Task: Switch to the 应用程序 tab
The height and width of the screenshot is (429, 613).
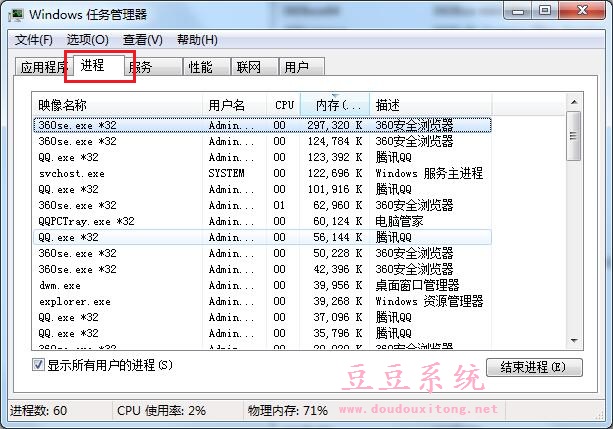Action: pos(42,67)
